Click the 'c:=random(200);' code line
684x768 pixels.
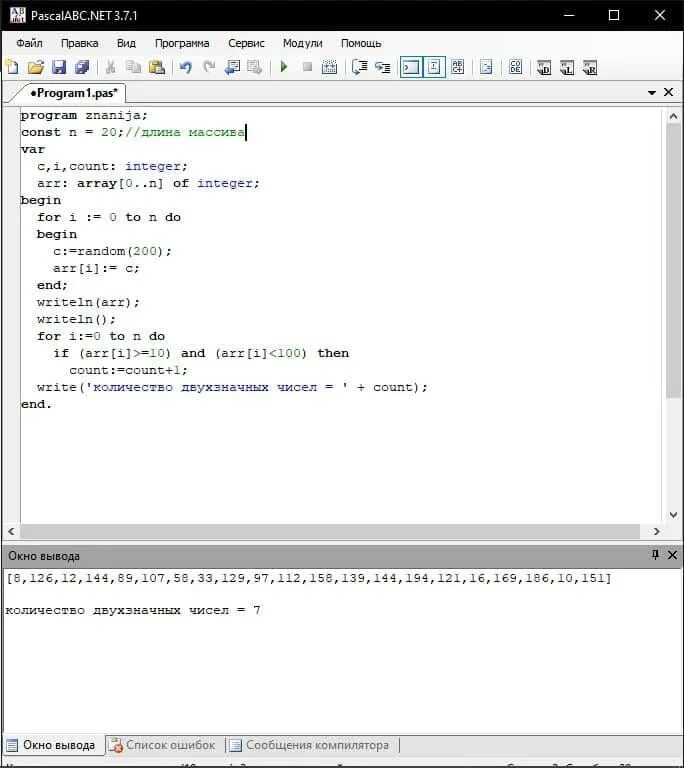(x=112, y=251)
